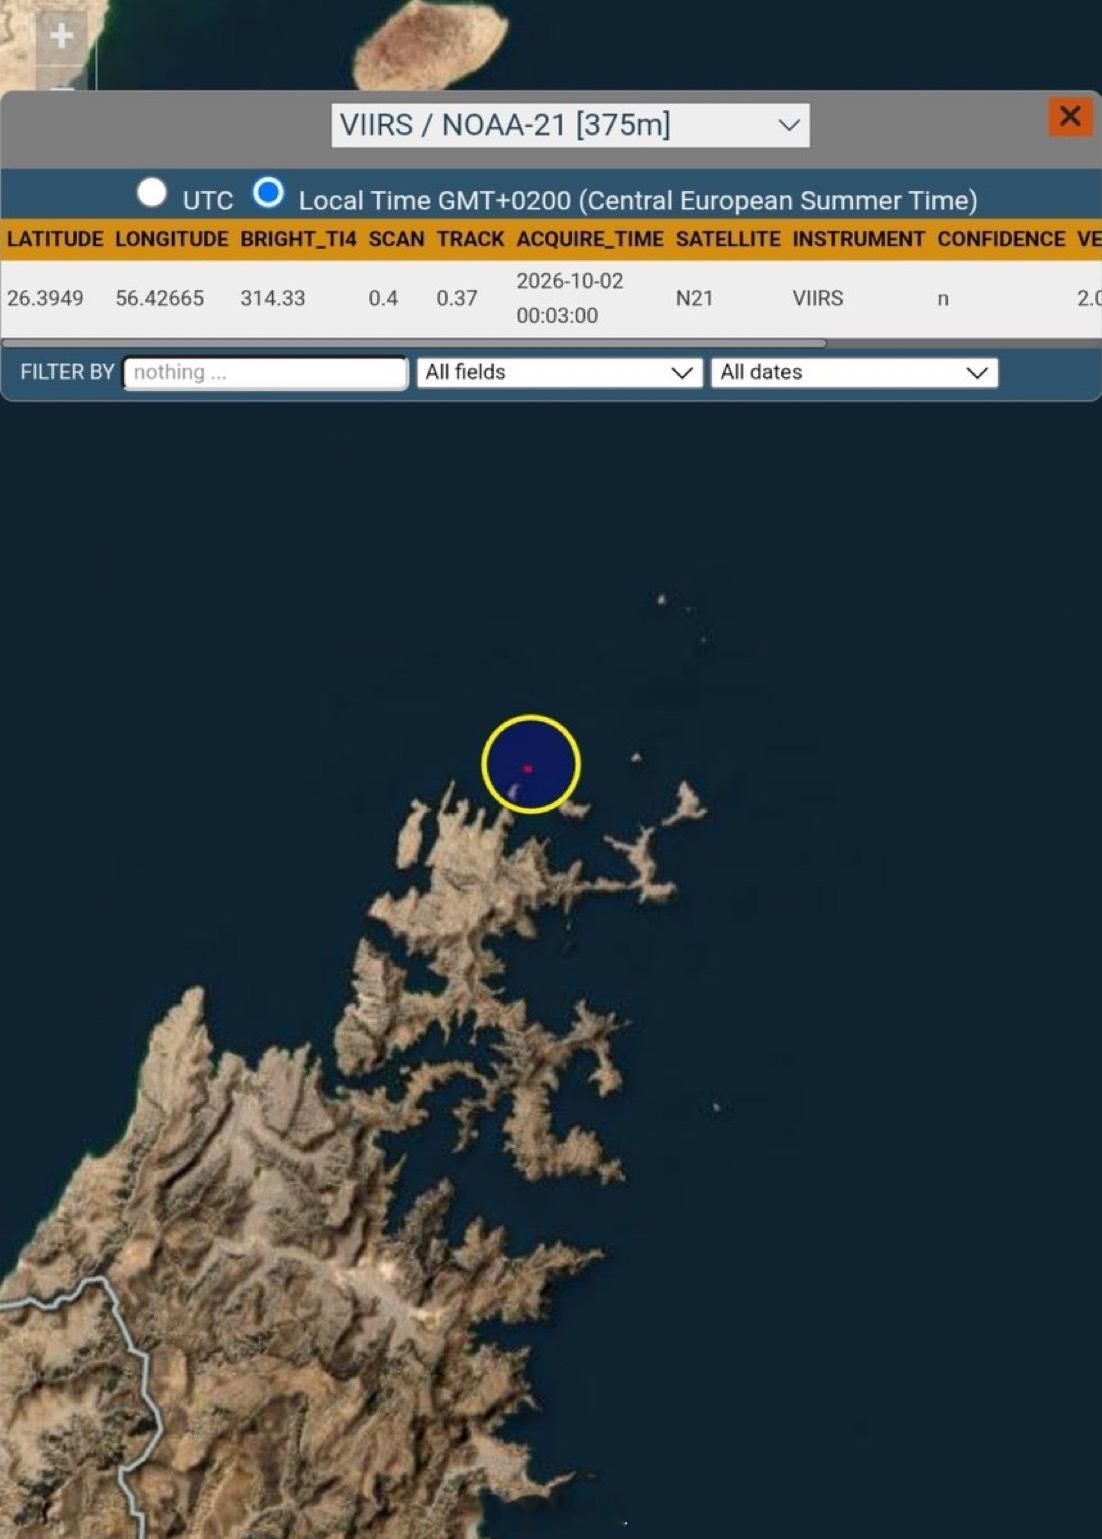This screenshot has height=1539, width=1102.
Task: Click the red fire hotspot marker on map
Action: tap(528, 768)
